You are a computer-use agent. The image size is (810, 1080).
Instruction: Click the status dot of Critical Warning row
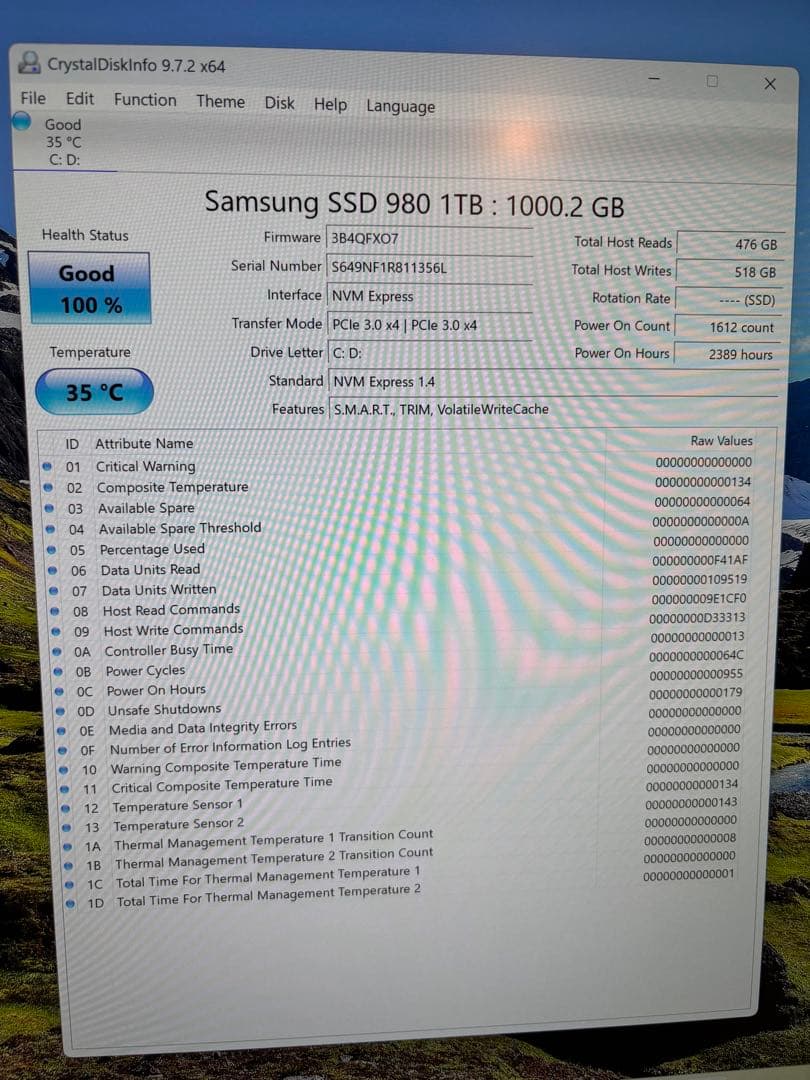point(47,466)
